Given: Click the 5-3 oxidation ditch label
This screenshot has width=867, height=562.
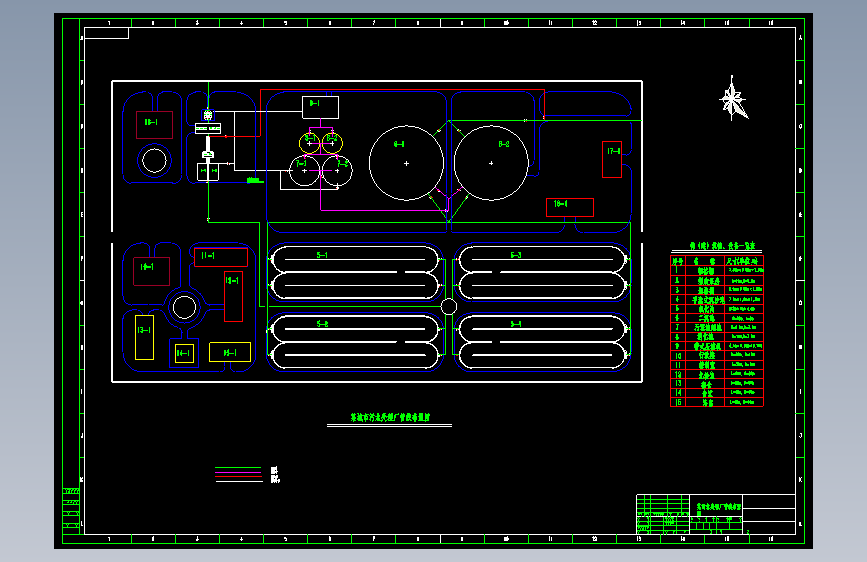Looking at the screenshot, I should click(x=515, y=255).
